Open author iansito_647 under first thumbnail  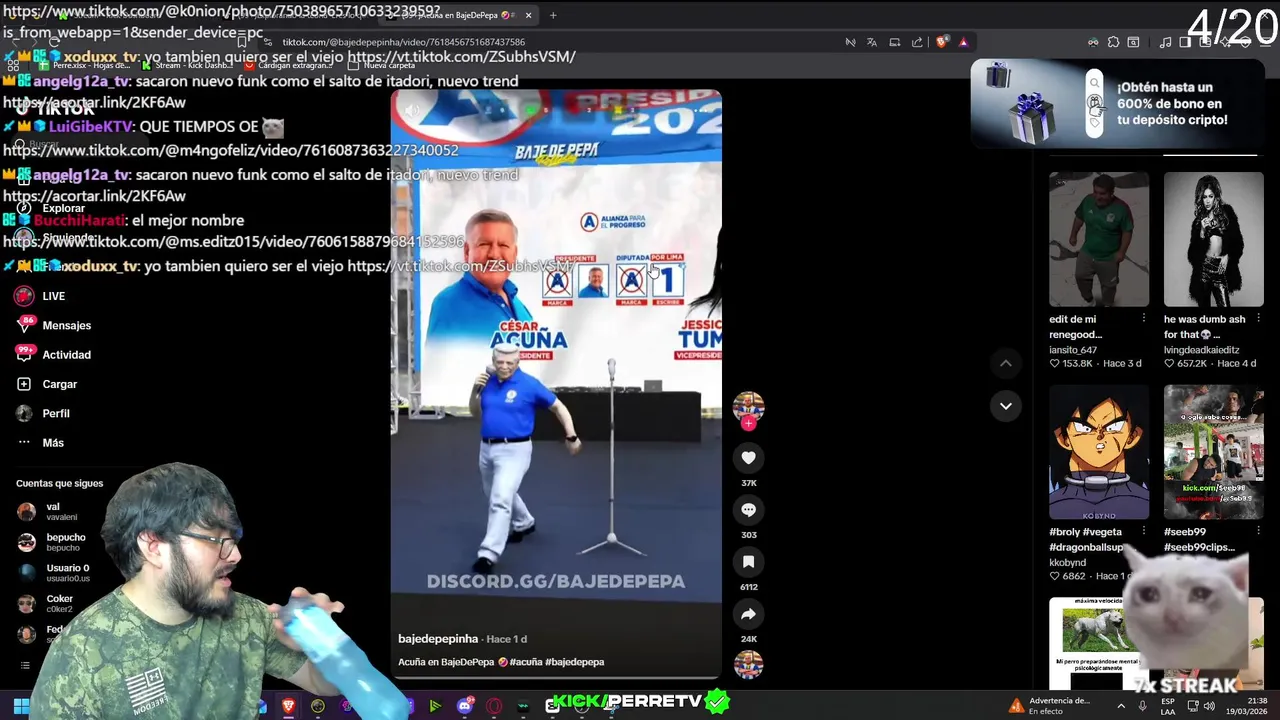click(x=1073, y=350)
